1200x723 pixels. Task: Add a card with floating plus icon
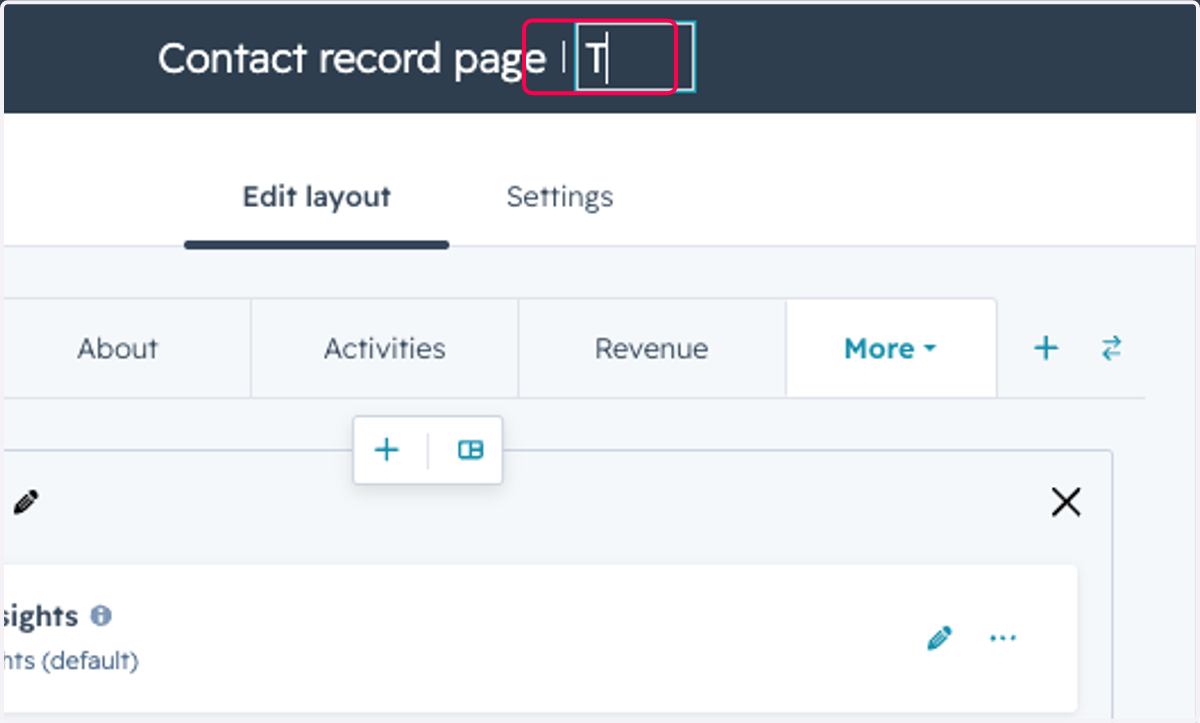[387, 450]
